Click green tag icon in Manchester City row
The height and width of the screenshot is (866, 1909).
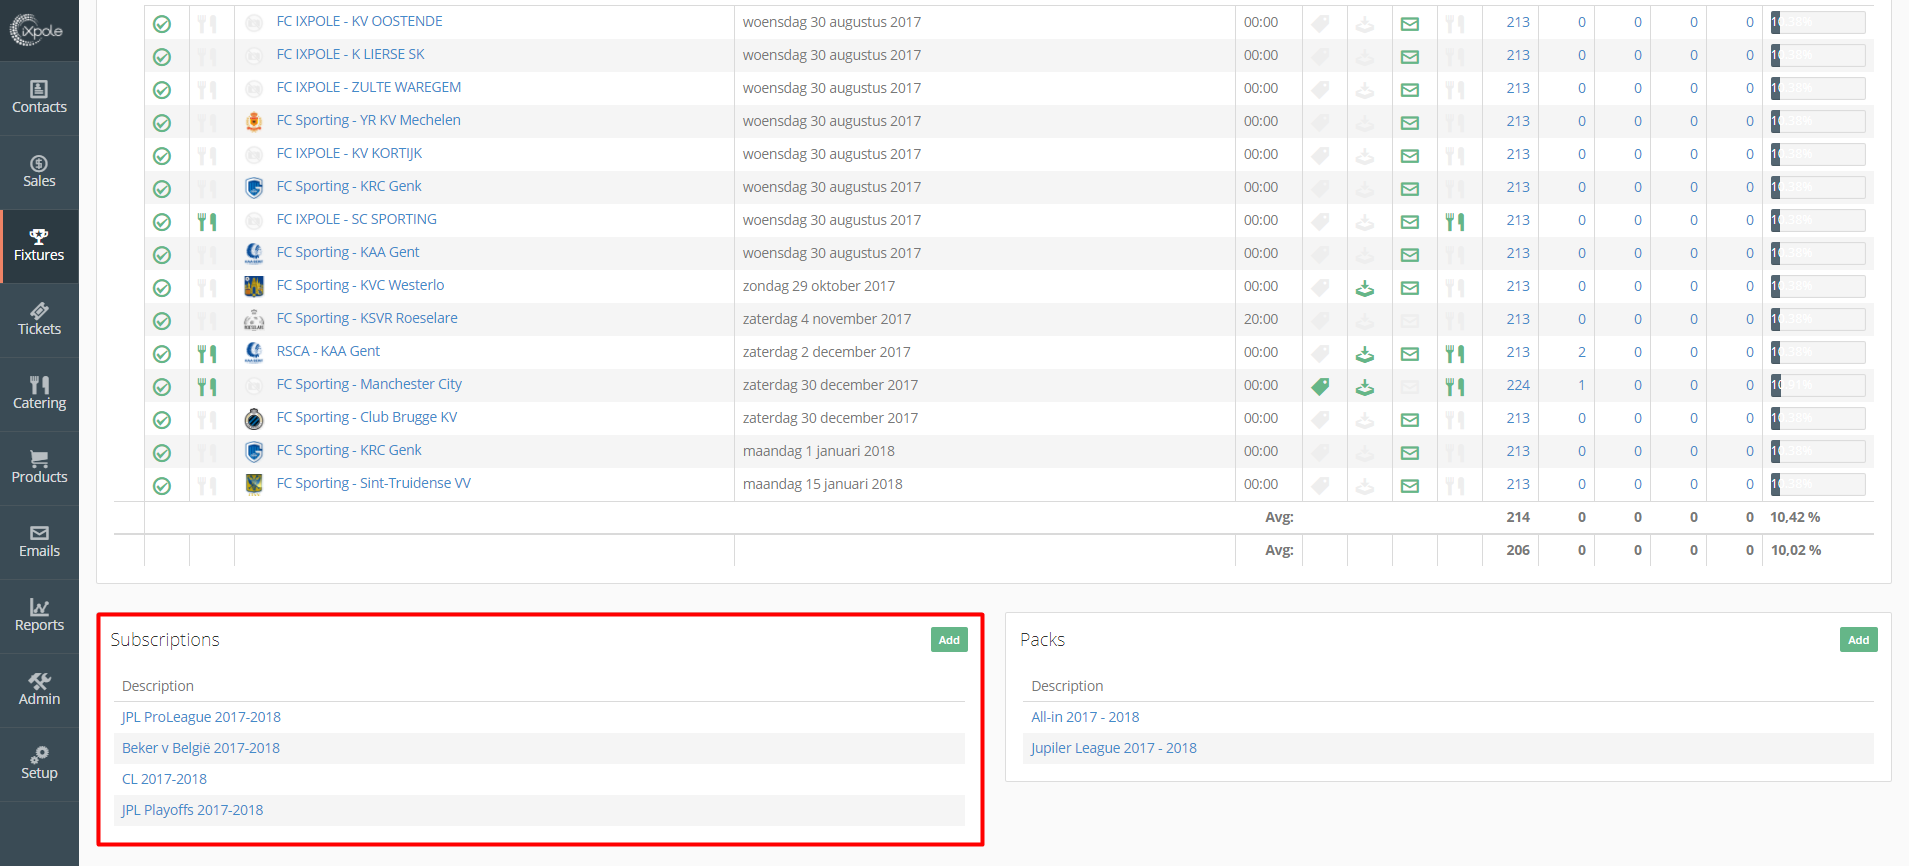point(1320,386)
